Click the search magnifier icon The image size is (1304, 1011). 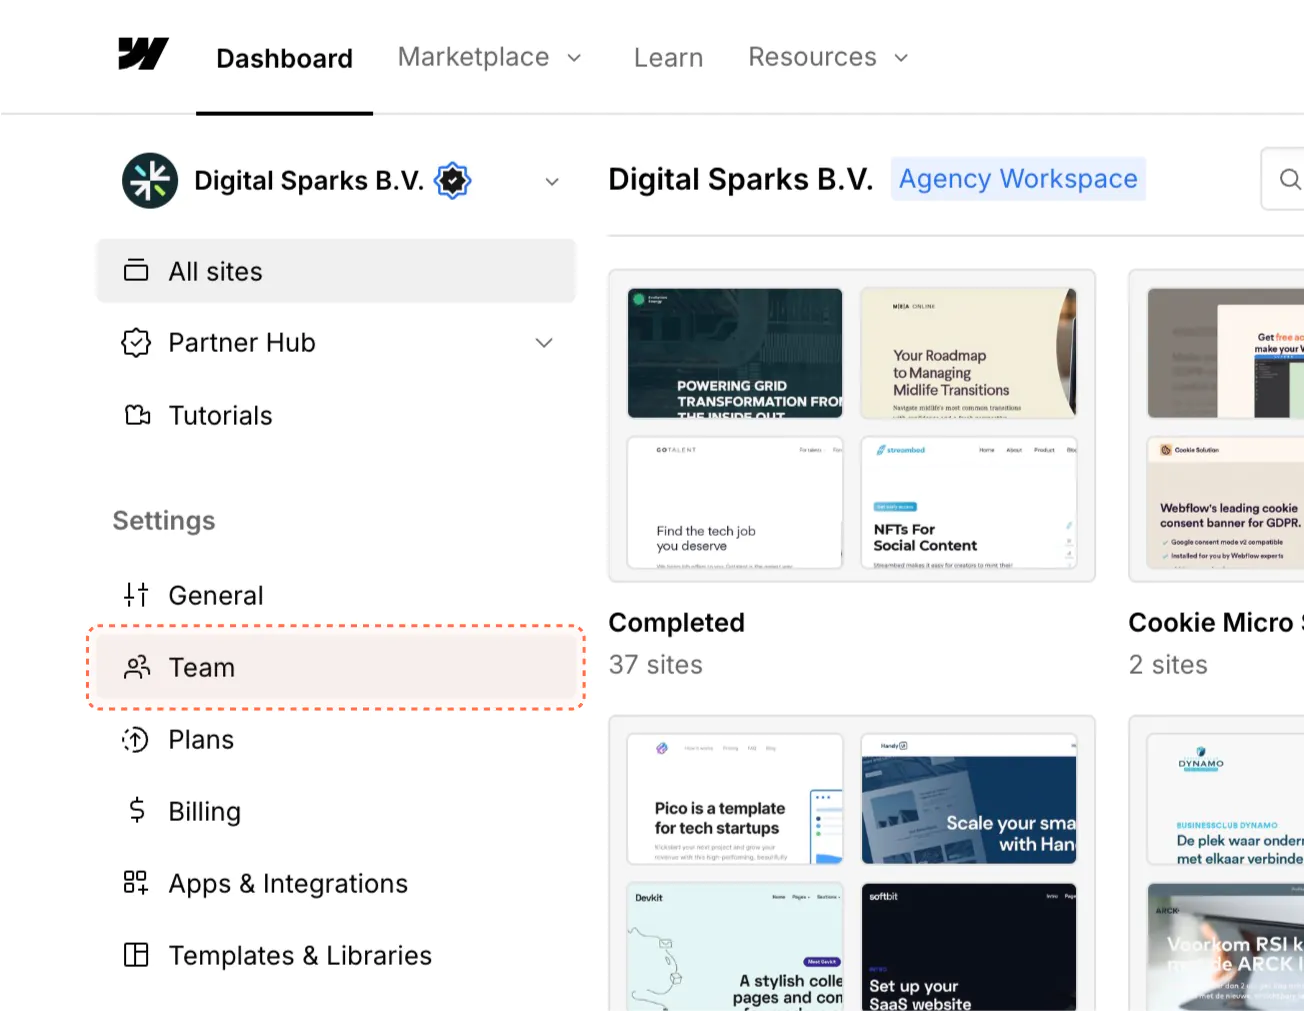pos(1290,179)
